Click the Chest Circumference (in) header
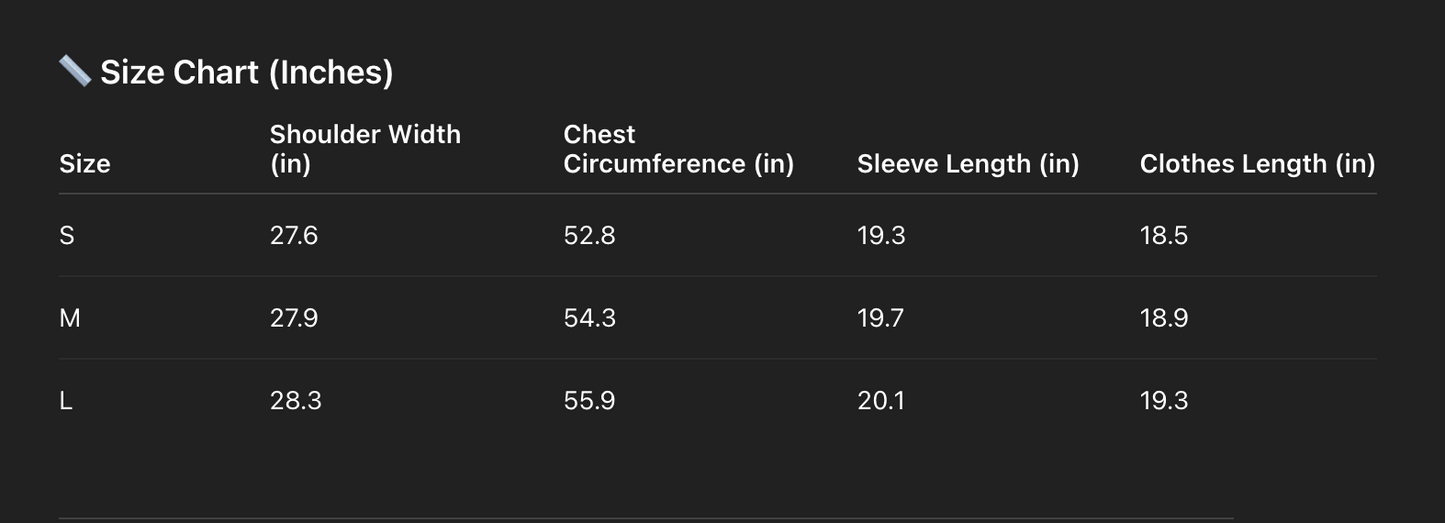1445x523 pixels. pos(678,149)
